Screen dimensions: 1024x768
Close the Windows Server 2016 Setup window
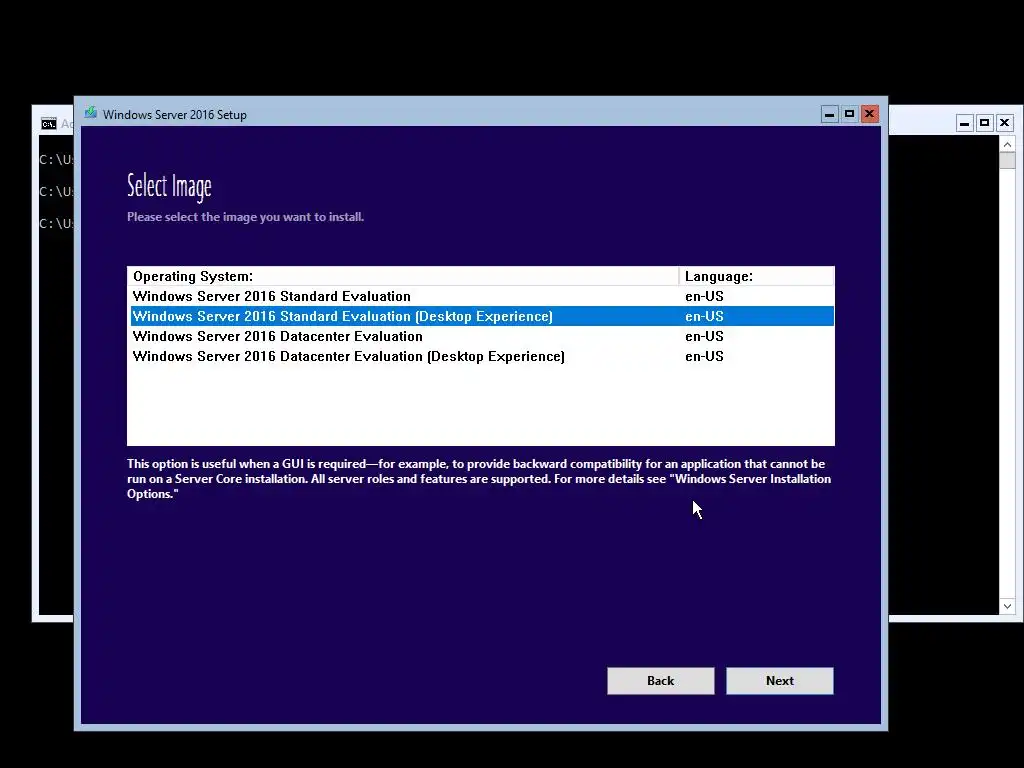[x=869, y=114]
